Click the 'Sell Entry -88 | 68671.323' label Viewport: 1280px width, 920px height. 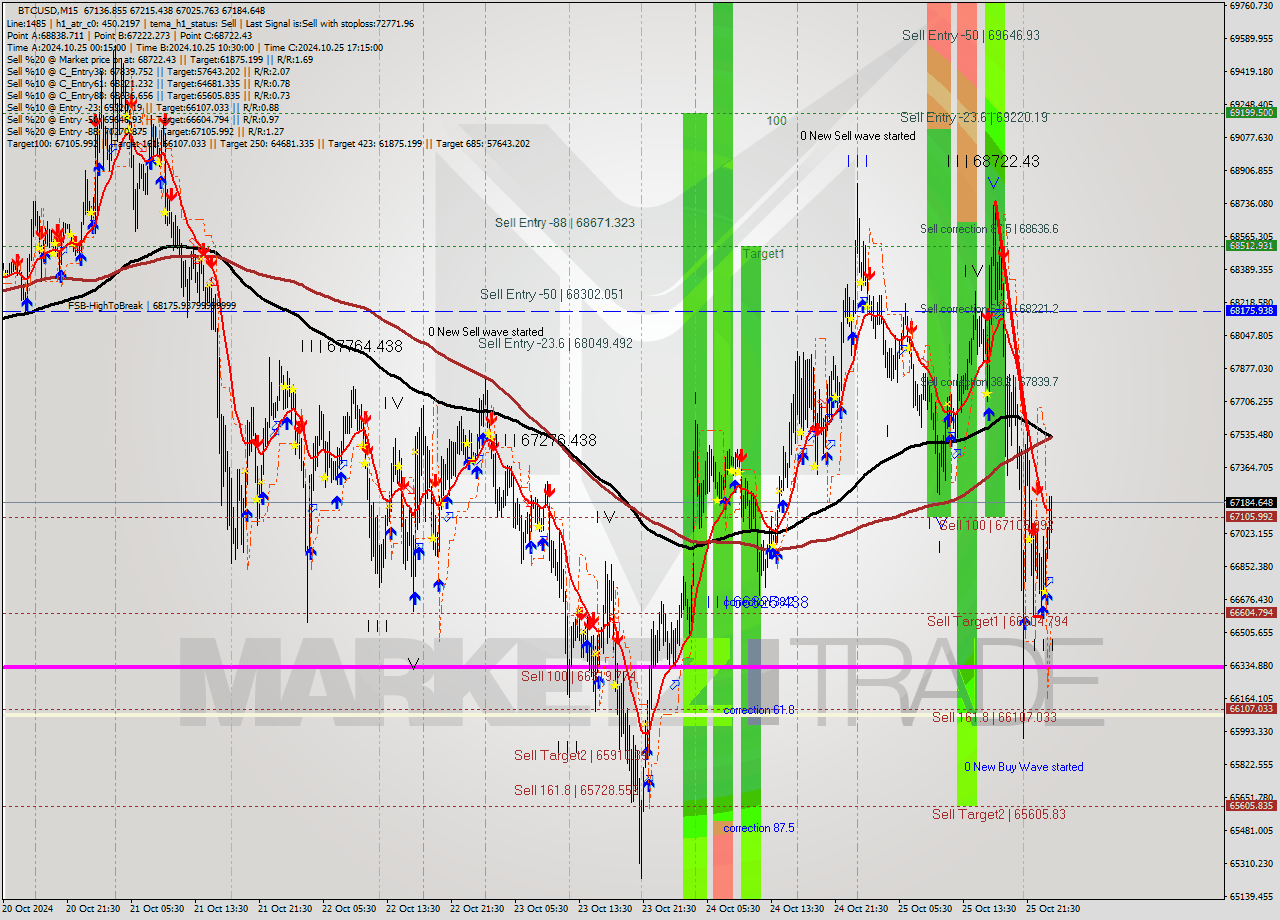point(565,222)
